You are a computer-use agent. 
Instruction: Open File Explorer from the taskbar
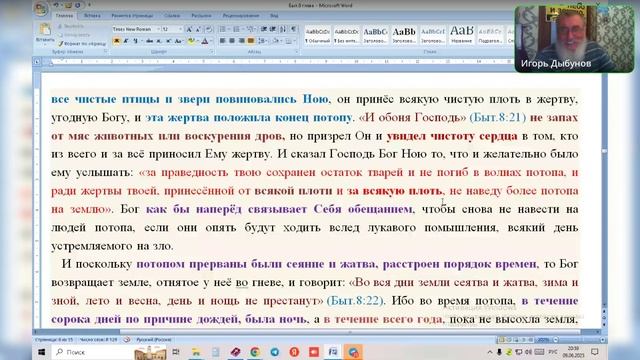196,352
